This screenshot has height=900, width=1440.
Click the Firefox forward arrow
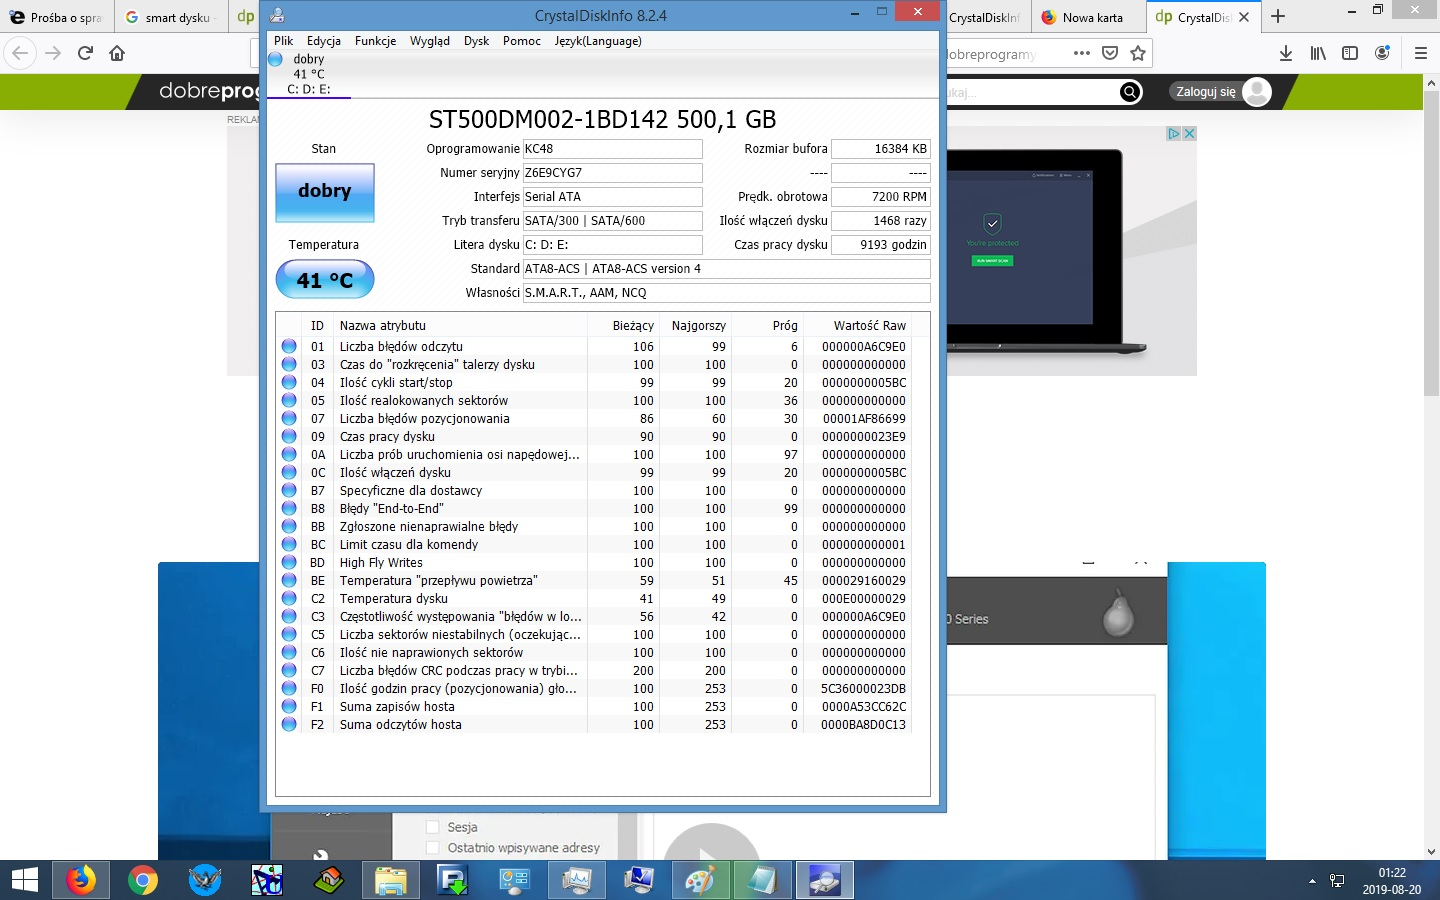[x=53, y=53]
